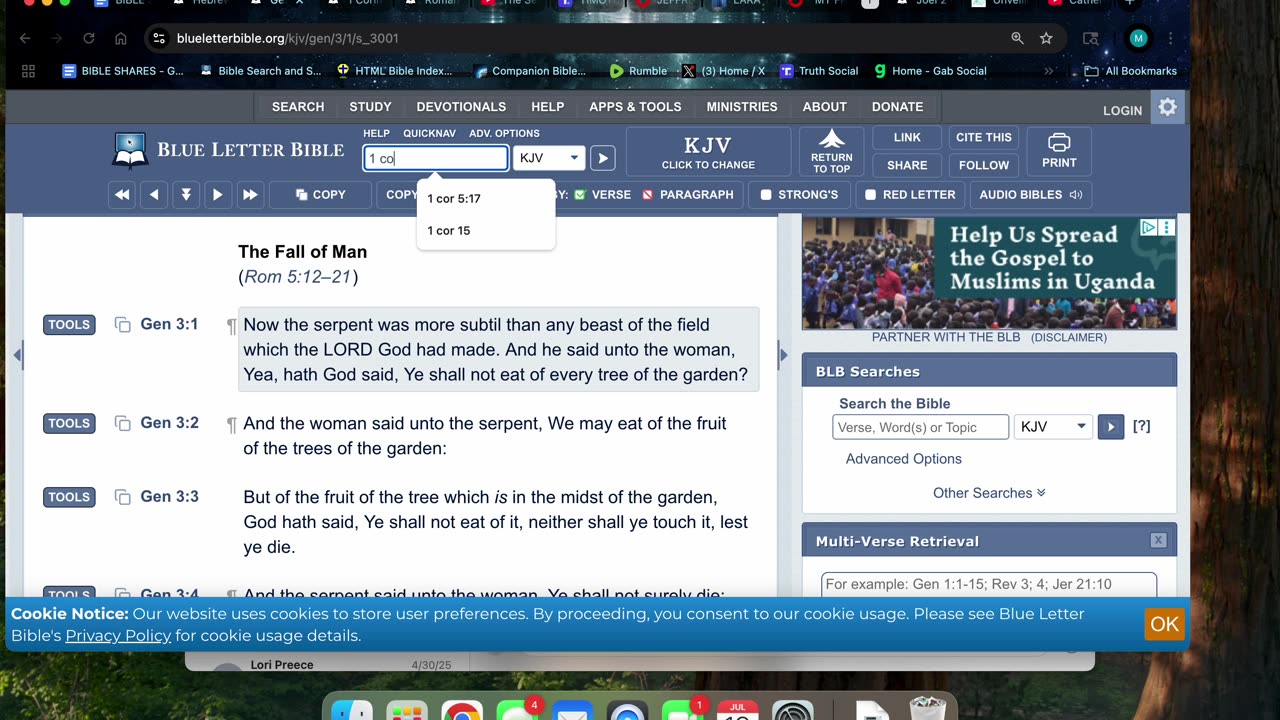Click Return to Top arrow button
The width and height of the screenshot is (1280, 720).
831,151
